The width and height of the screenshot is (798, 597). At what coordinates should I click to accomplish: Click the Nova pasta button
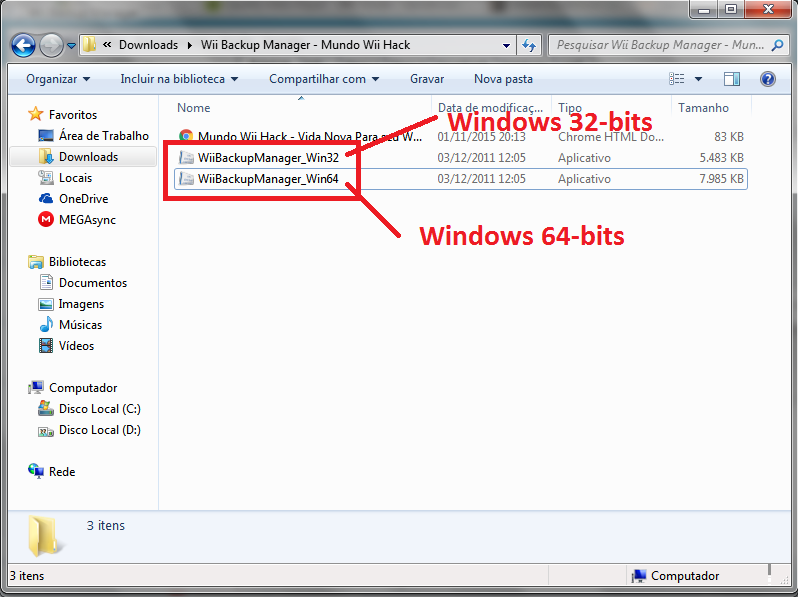[503, 79]
